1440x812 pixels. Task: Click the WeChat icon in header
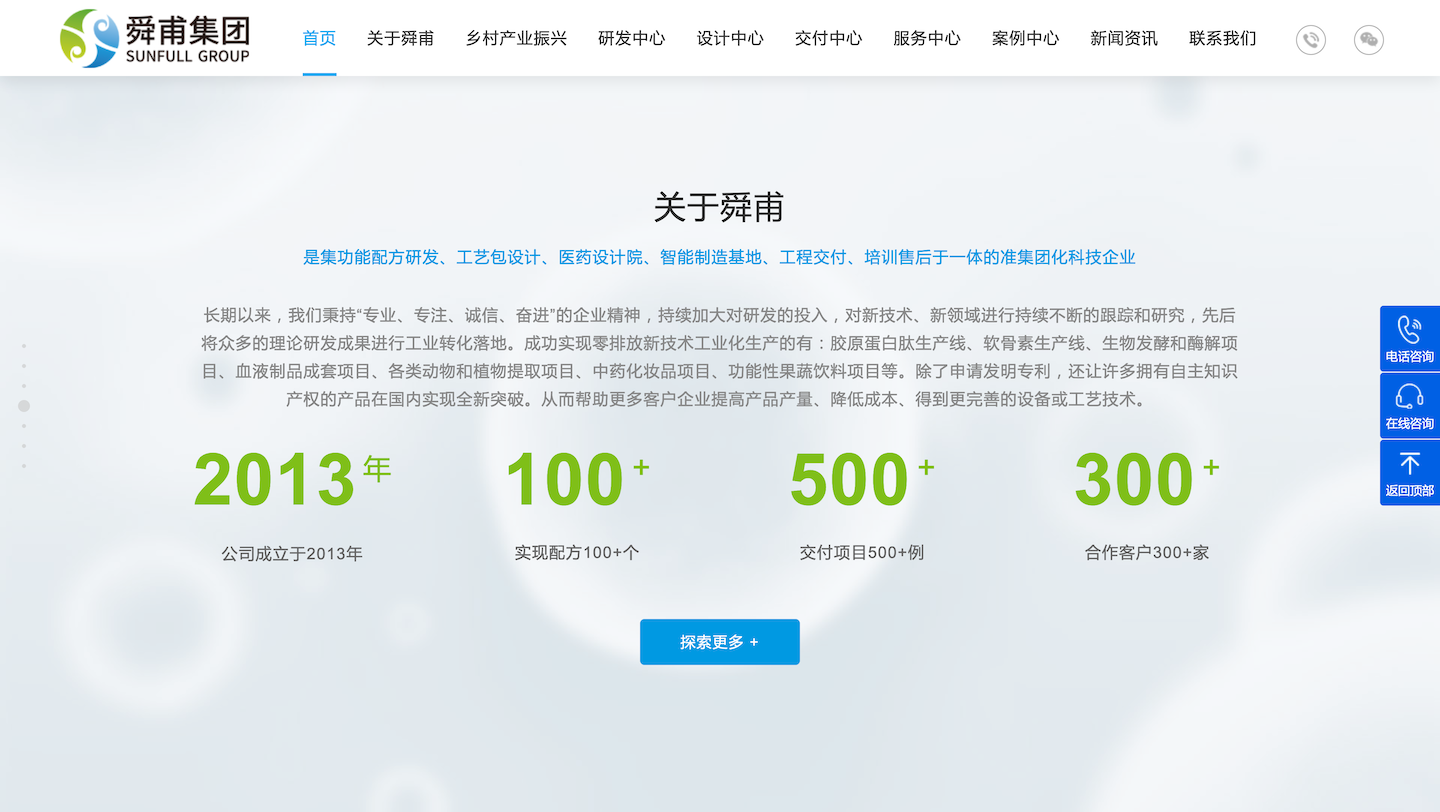pos(1369,40)
